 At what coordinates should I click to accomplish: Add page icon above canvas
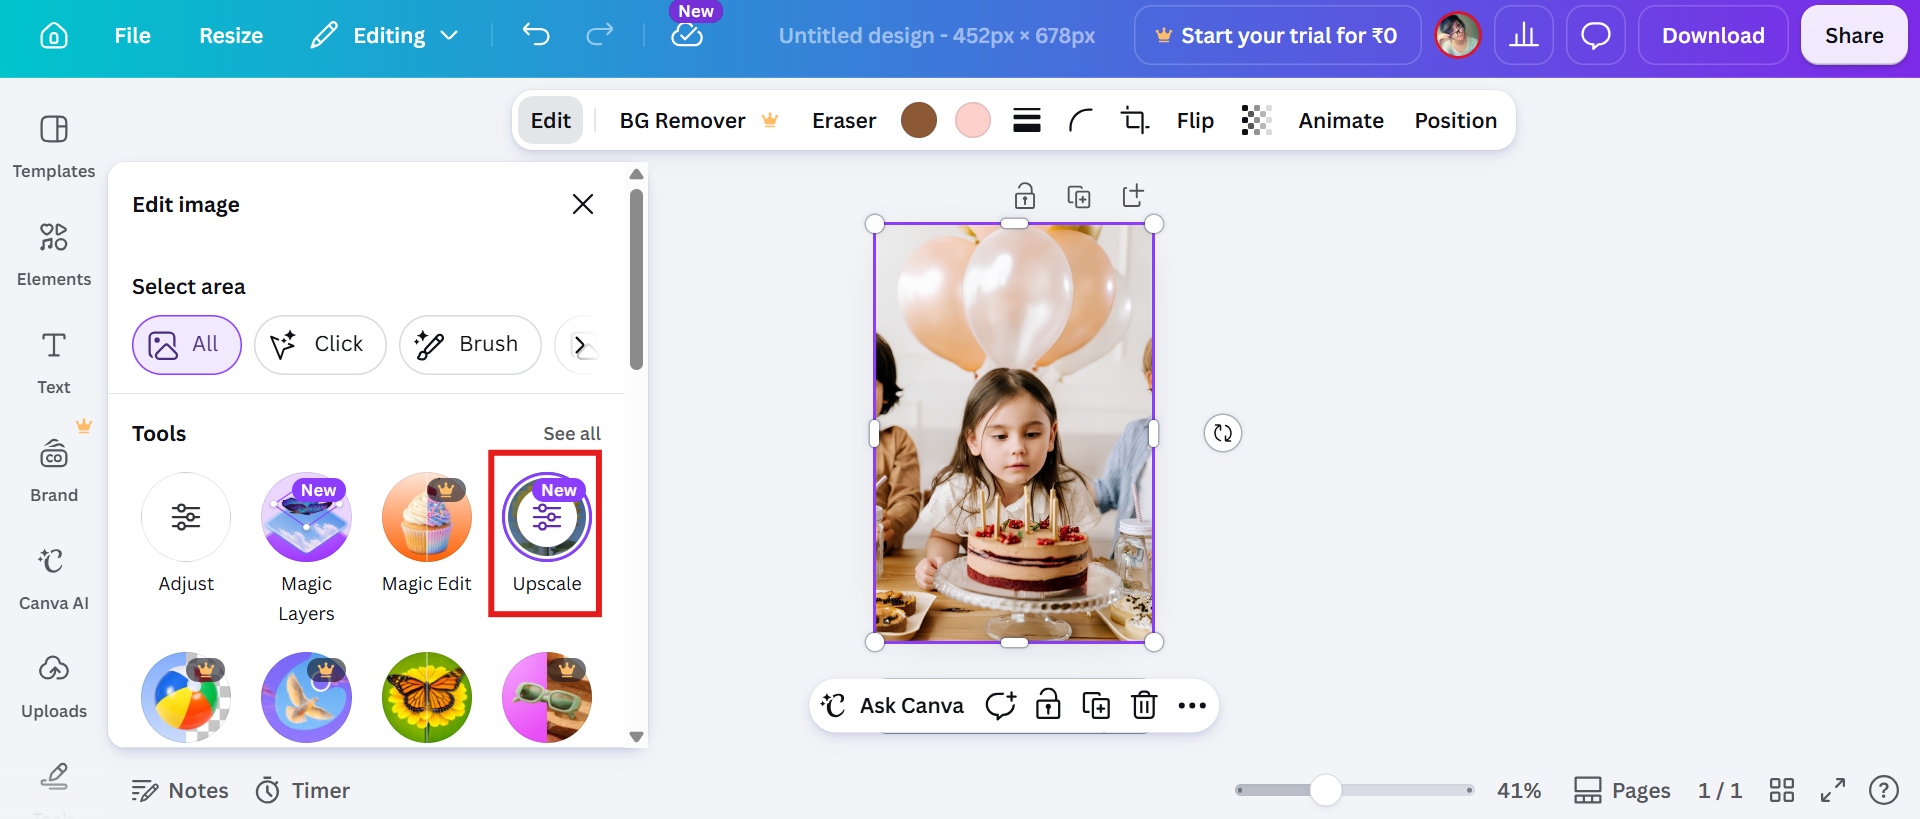1133,195
